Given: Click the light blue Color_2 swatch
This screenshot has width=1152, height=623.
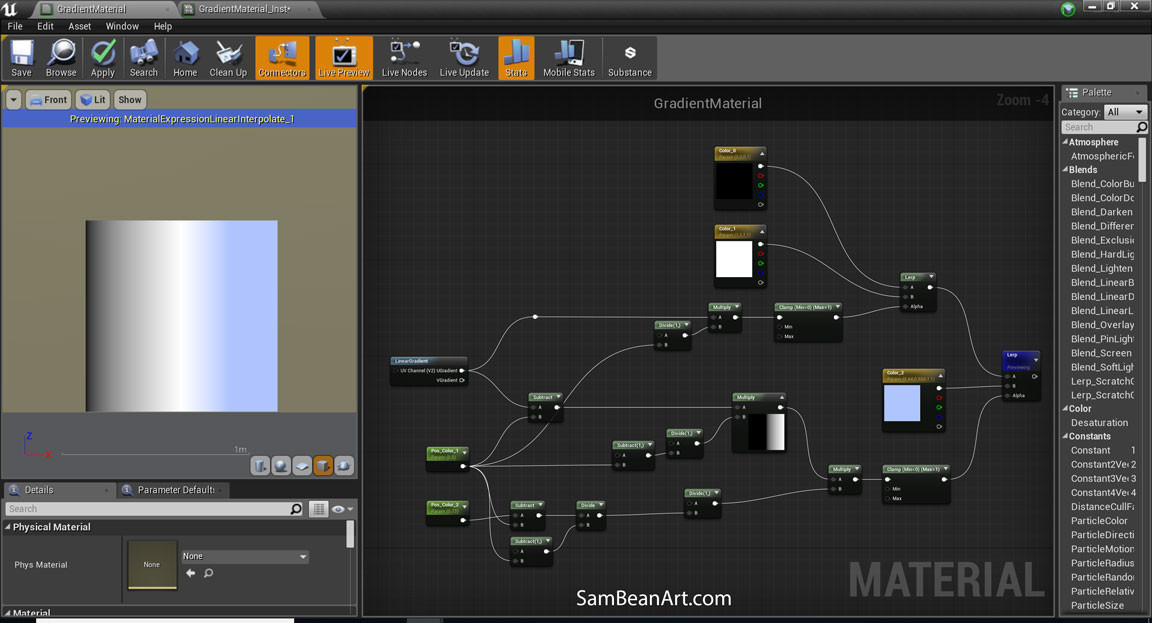Looking at the screenshot, I should point(901,403).
